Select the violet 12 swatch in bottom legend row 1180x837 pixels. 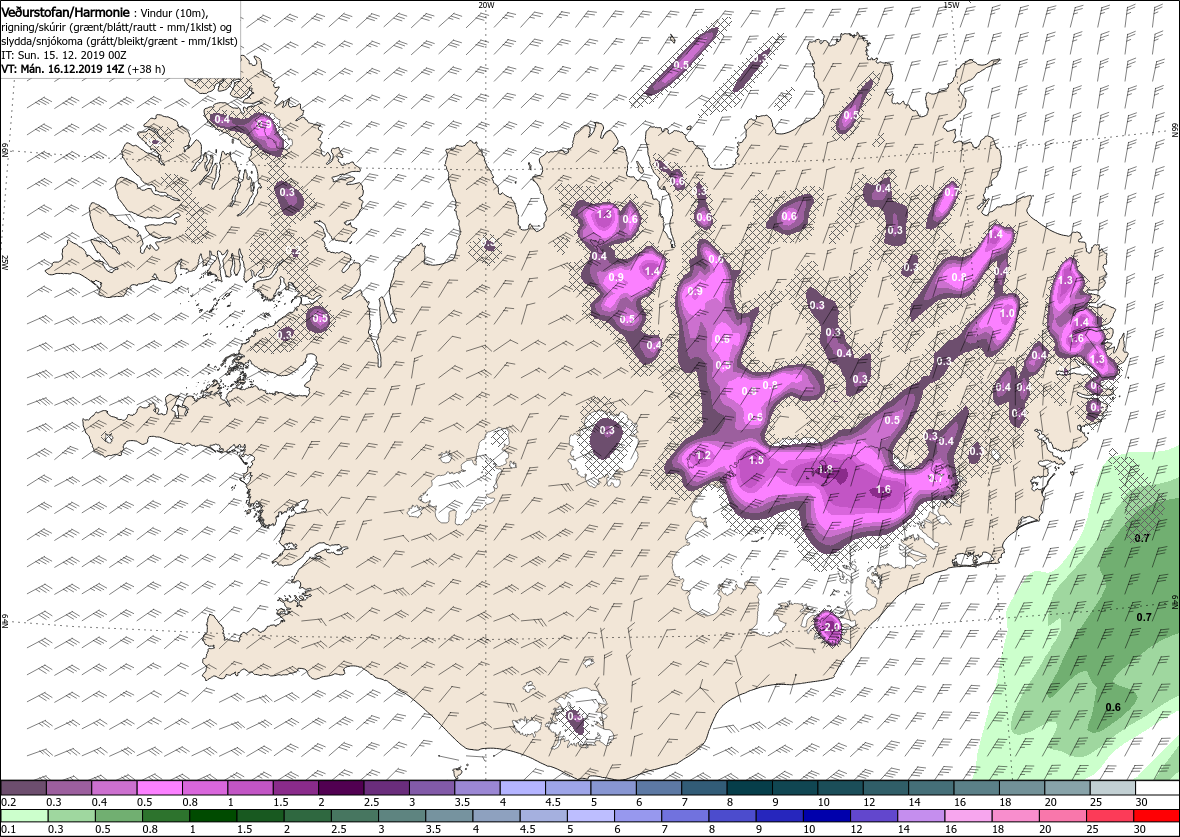tap(873, 816)
